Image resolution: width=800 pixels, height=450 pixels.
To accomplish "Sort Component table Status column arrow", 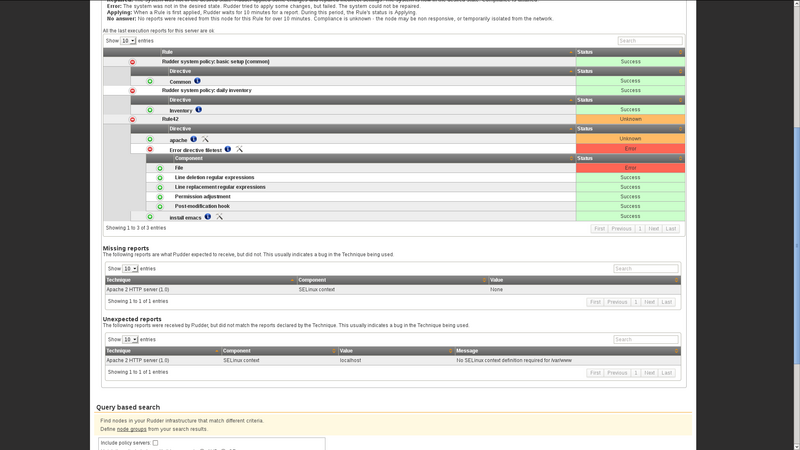I will point(681,158).
